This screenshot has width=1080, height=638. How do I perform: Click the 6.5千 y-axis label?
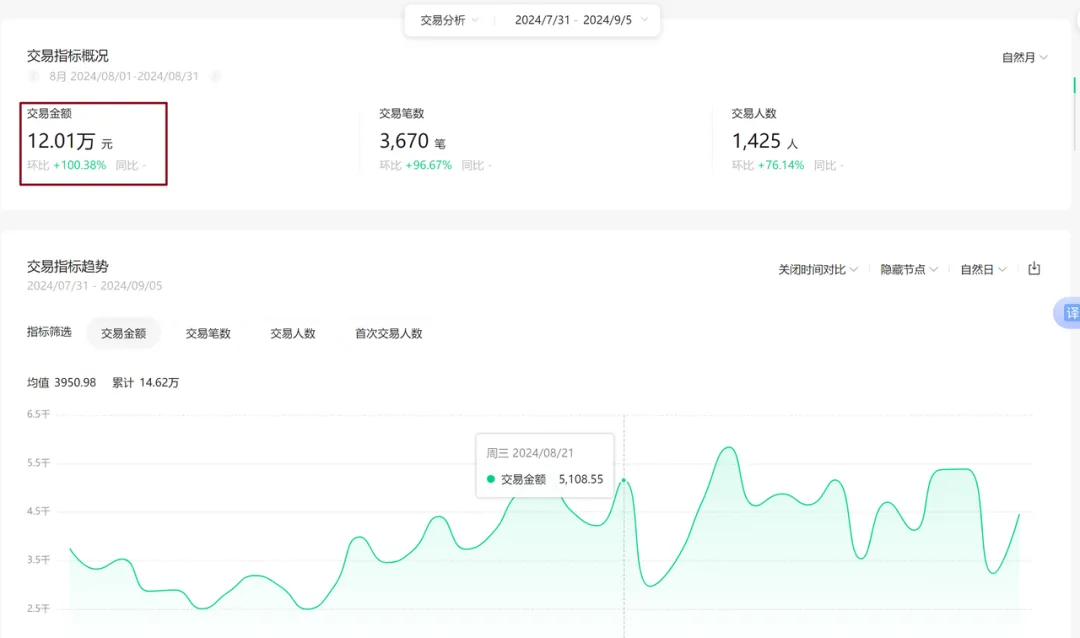(x=39, y=414)
